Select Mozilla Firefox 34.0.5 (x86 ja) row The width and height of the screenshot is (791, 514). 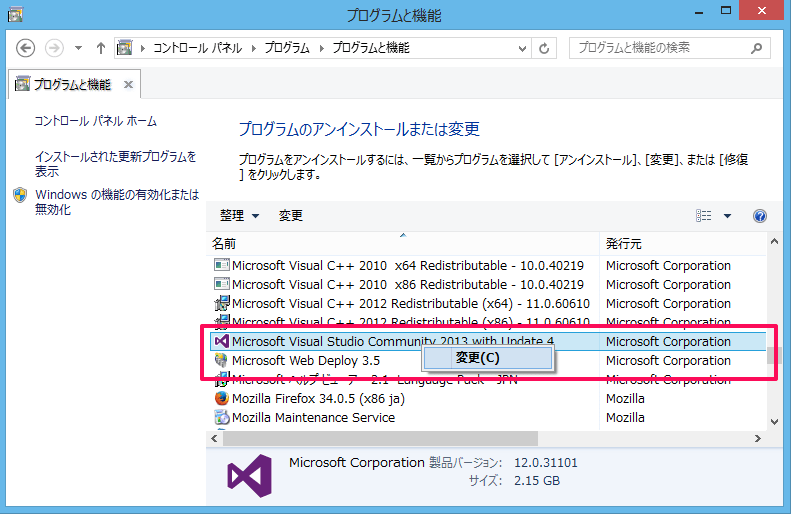(487, 398)
